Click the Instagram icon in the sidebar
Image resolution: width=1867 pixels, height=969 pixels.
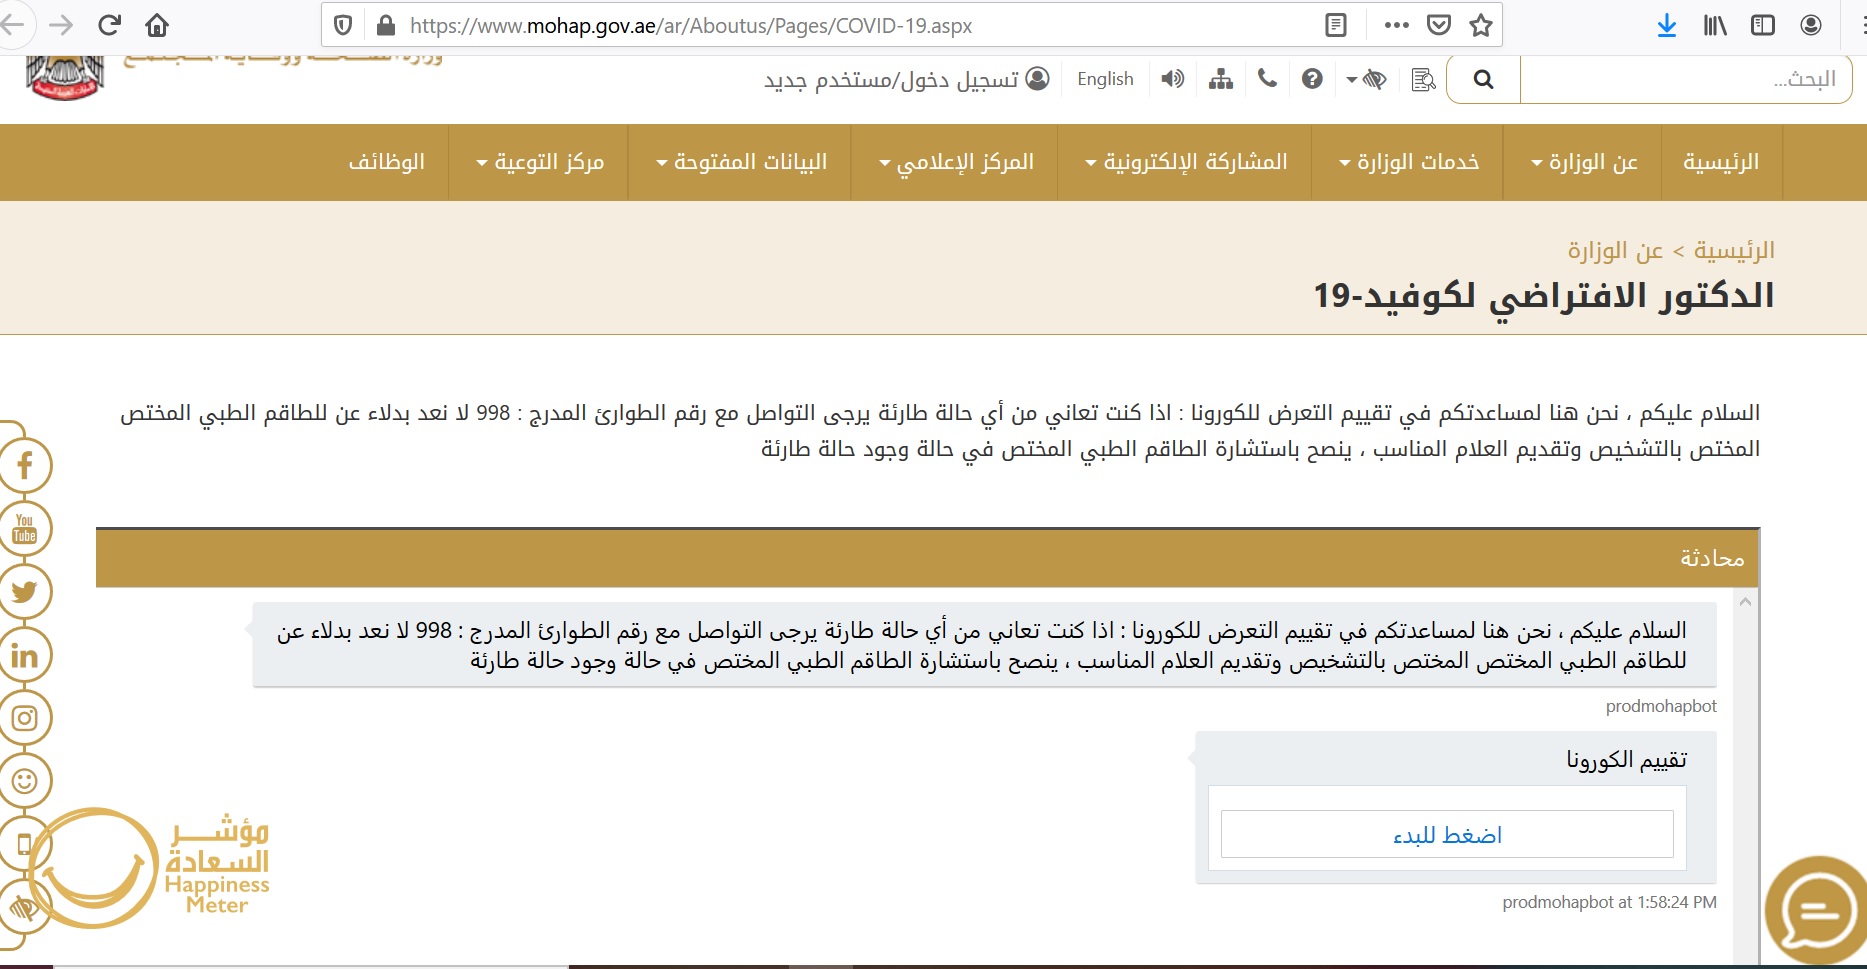(x=24, y=718)
